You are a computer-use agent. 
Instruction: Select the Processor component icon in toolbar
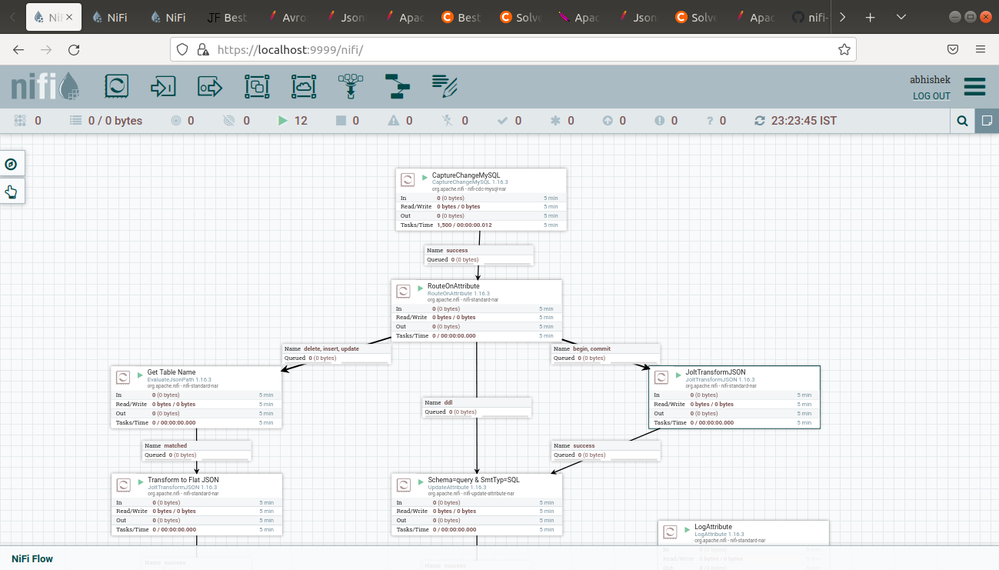point(116,87)
